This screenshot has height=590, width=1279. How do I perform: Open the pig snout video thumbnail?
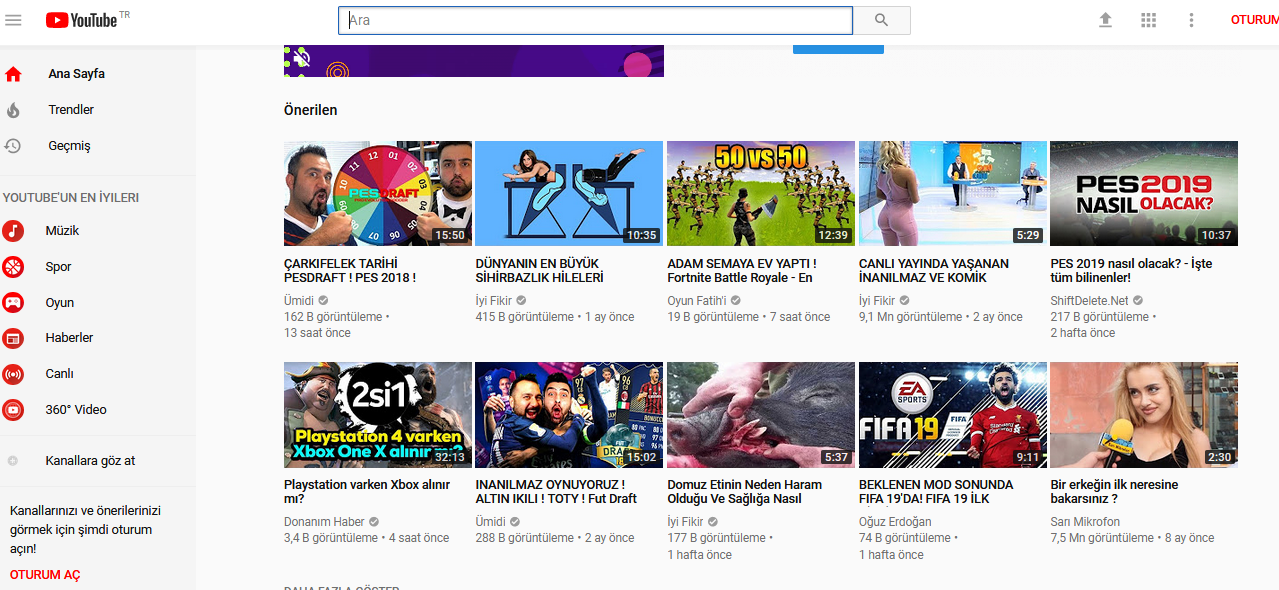click(761, 414)
